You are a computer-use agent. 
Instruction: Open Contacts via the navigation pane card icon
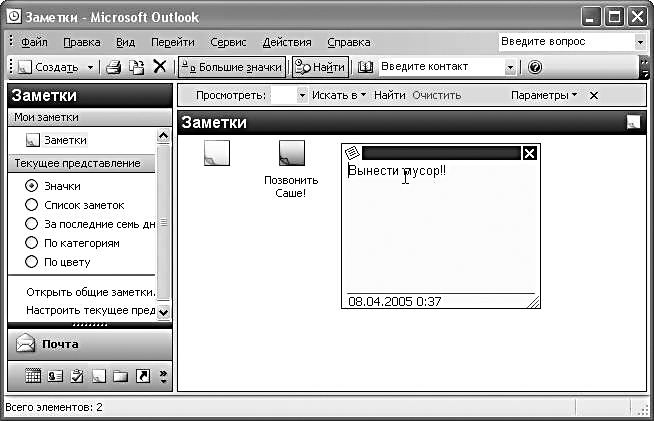pyautogui.click(x=54, y=376)
